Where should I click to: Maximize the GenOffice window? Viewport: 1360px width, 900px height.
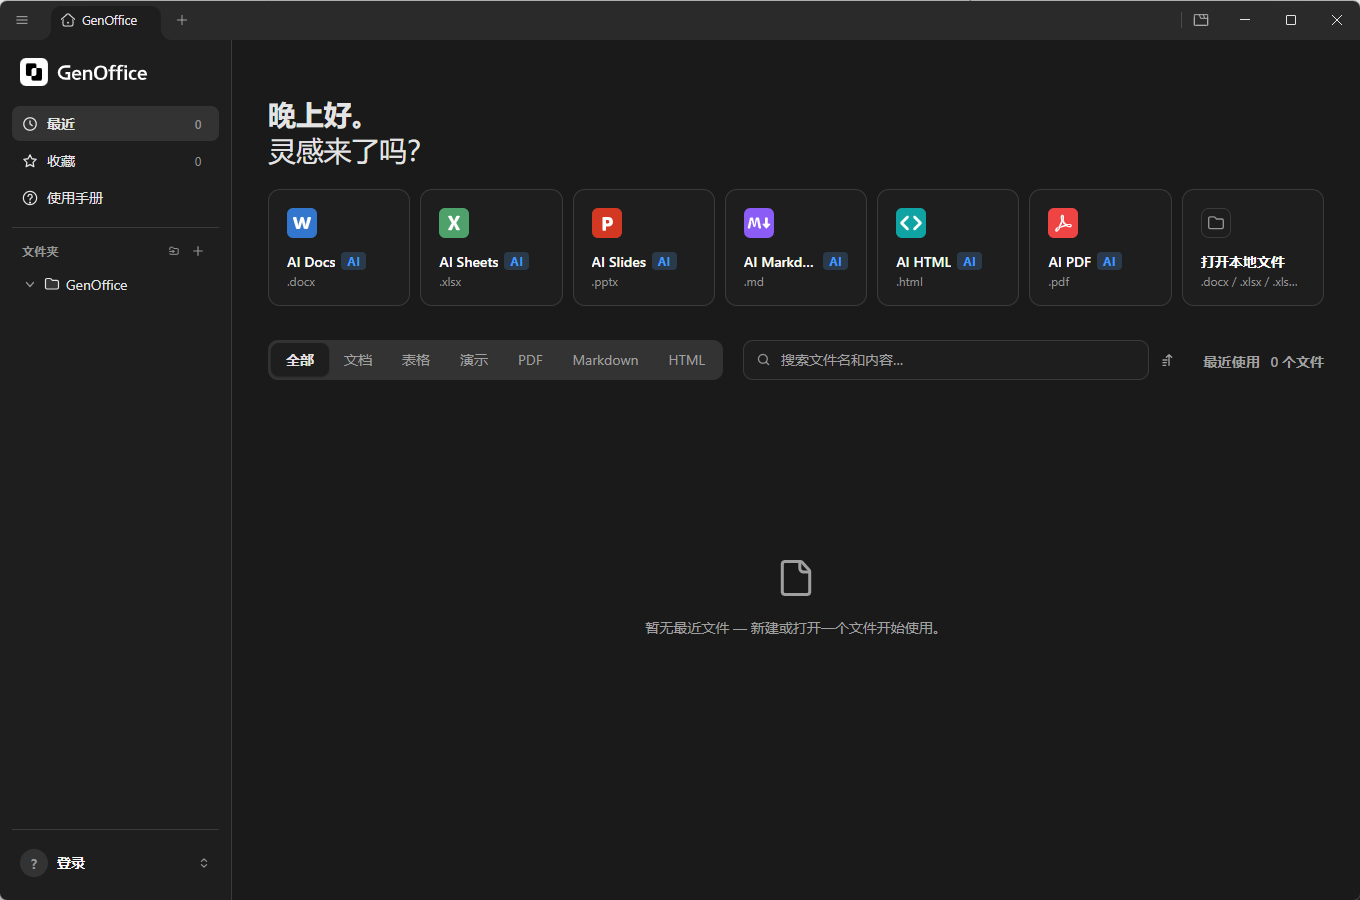[1291, 20]
